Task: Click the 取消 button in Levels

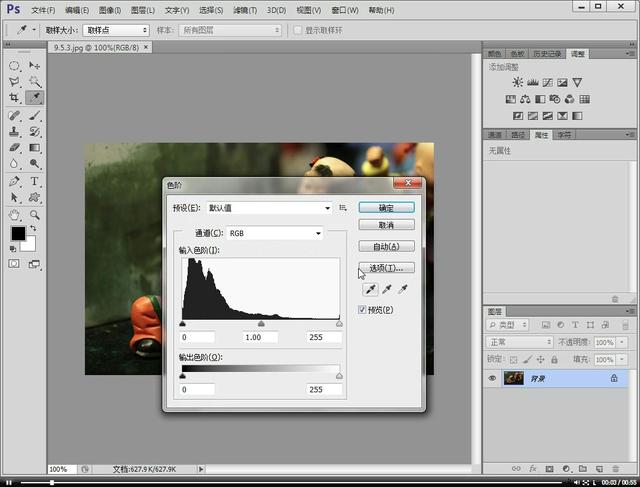Action: tap(387, 225)
